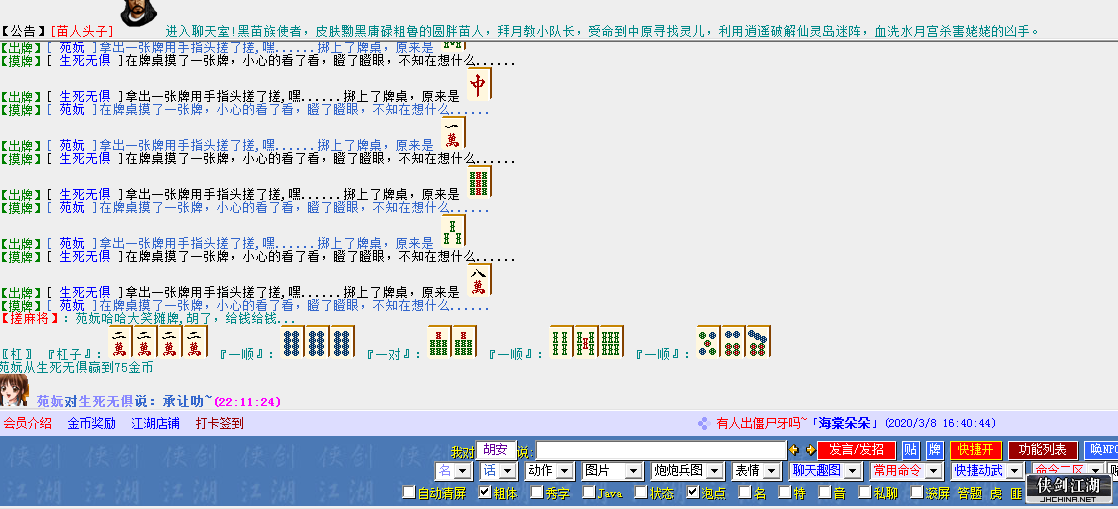Viewport: 1118px width, 509px height.
Task: Expand the 常用命令 commands dropdown
Action: [x=906, y=471]
